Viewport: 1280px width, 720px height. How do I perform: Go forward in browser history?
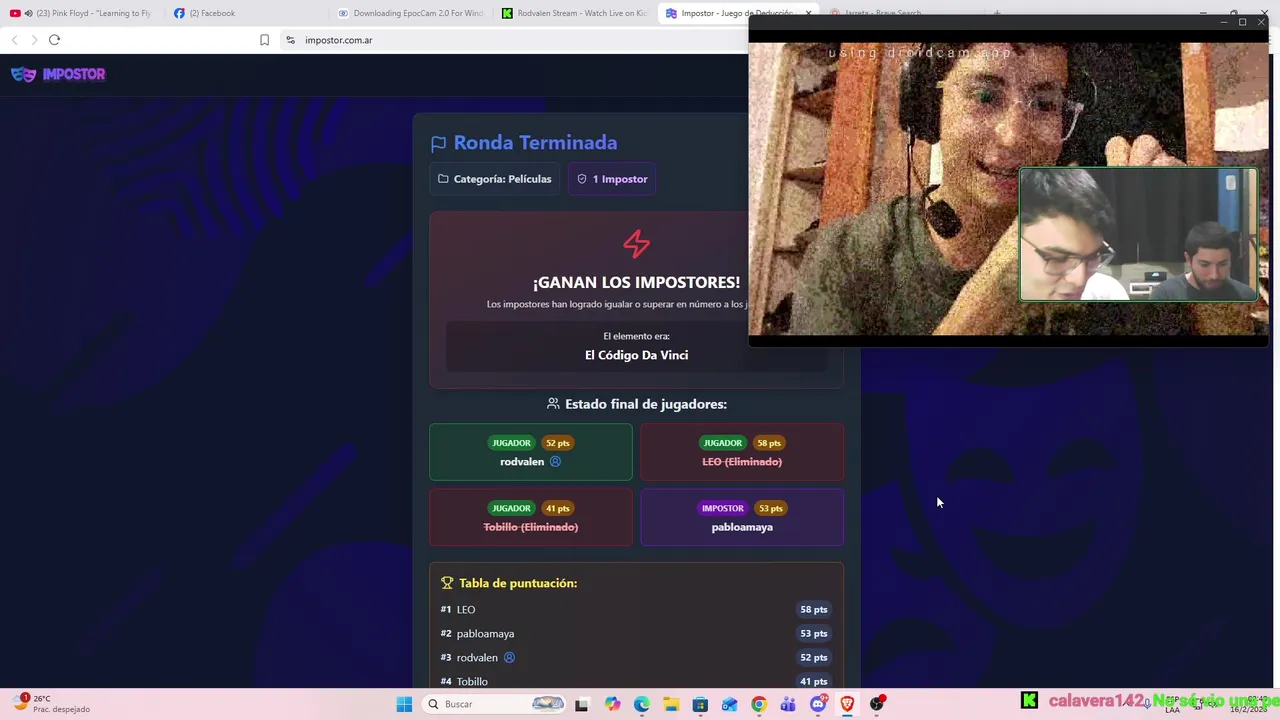34,40
